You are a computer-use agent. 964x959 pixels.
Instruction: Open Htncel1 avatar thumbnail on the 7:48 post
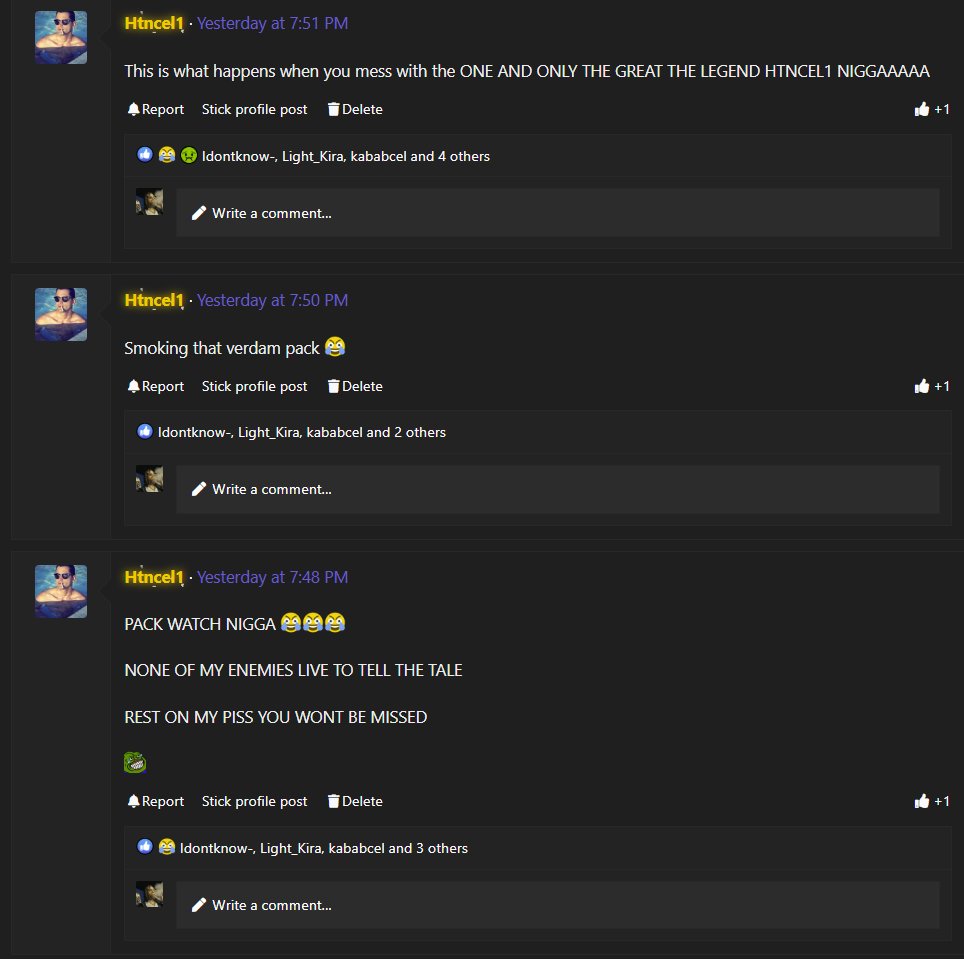(61, 591)
